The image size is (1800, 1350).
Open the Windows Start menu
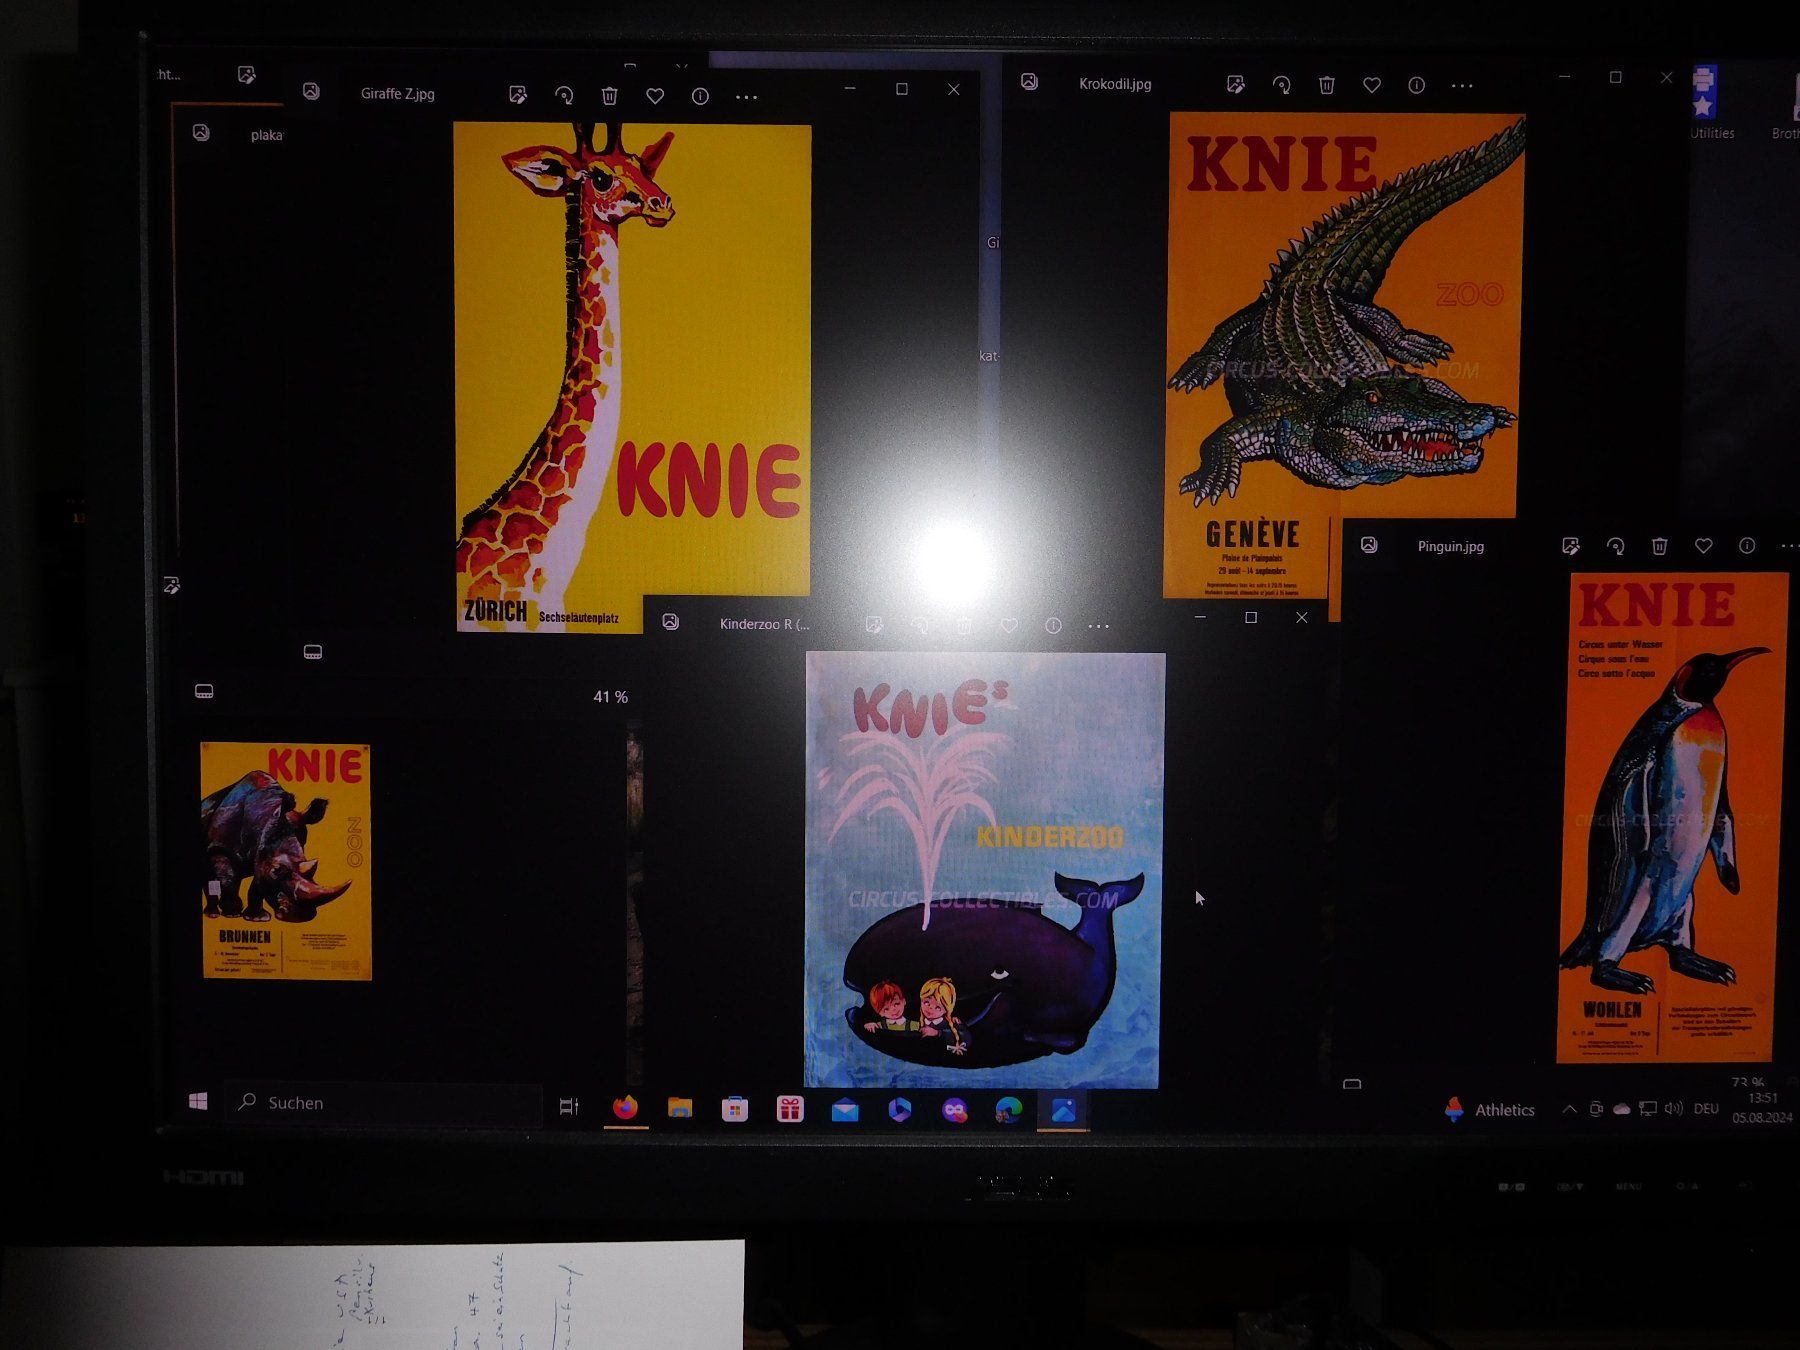(198, 1101)
